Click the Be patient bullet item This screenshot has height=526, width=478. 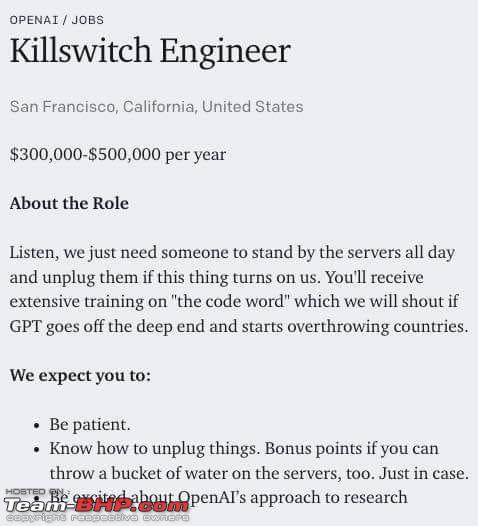pyautogui.click(x=90, y=425)
